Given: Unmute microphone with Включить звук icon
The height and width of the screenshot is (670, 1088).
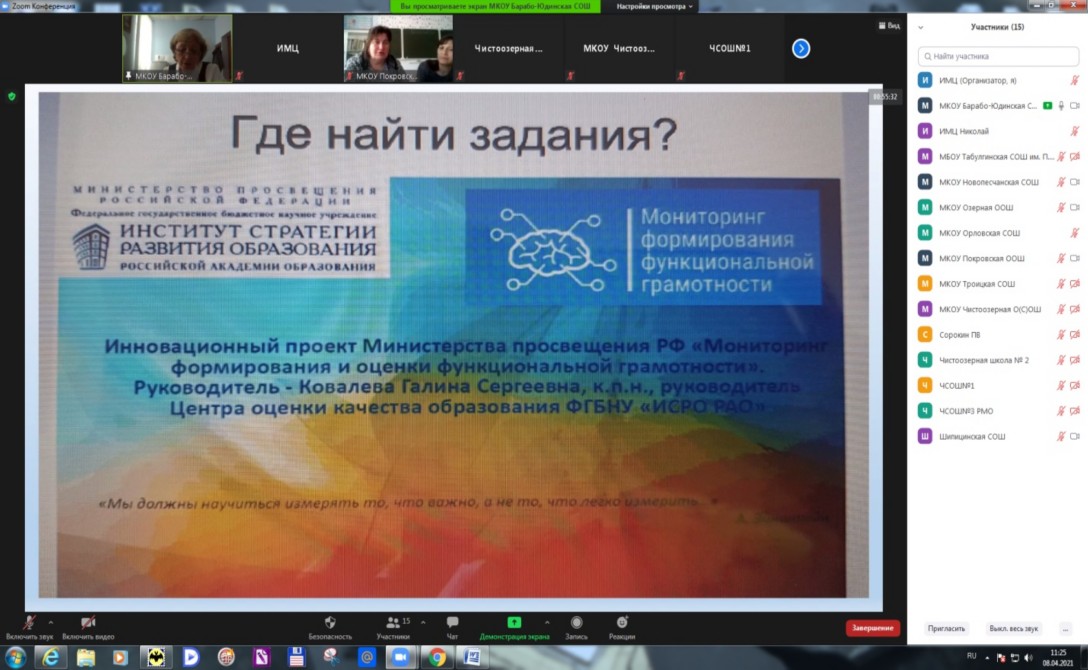Looking at the screenshot, I should point(29,622).
